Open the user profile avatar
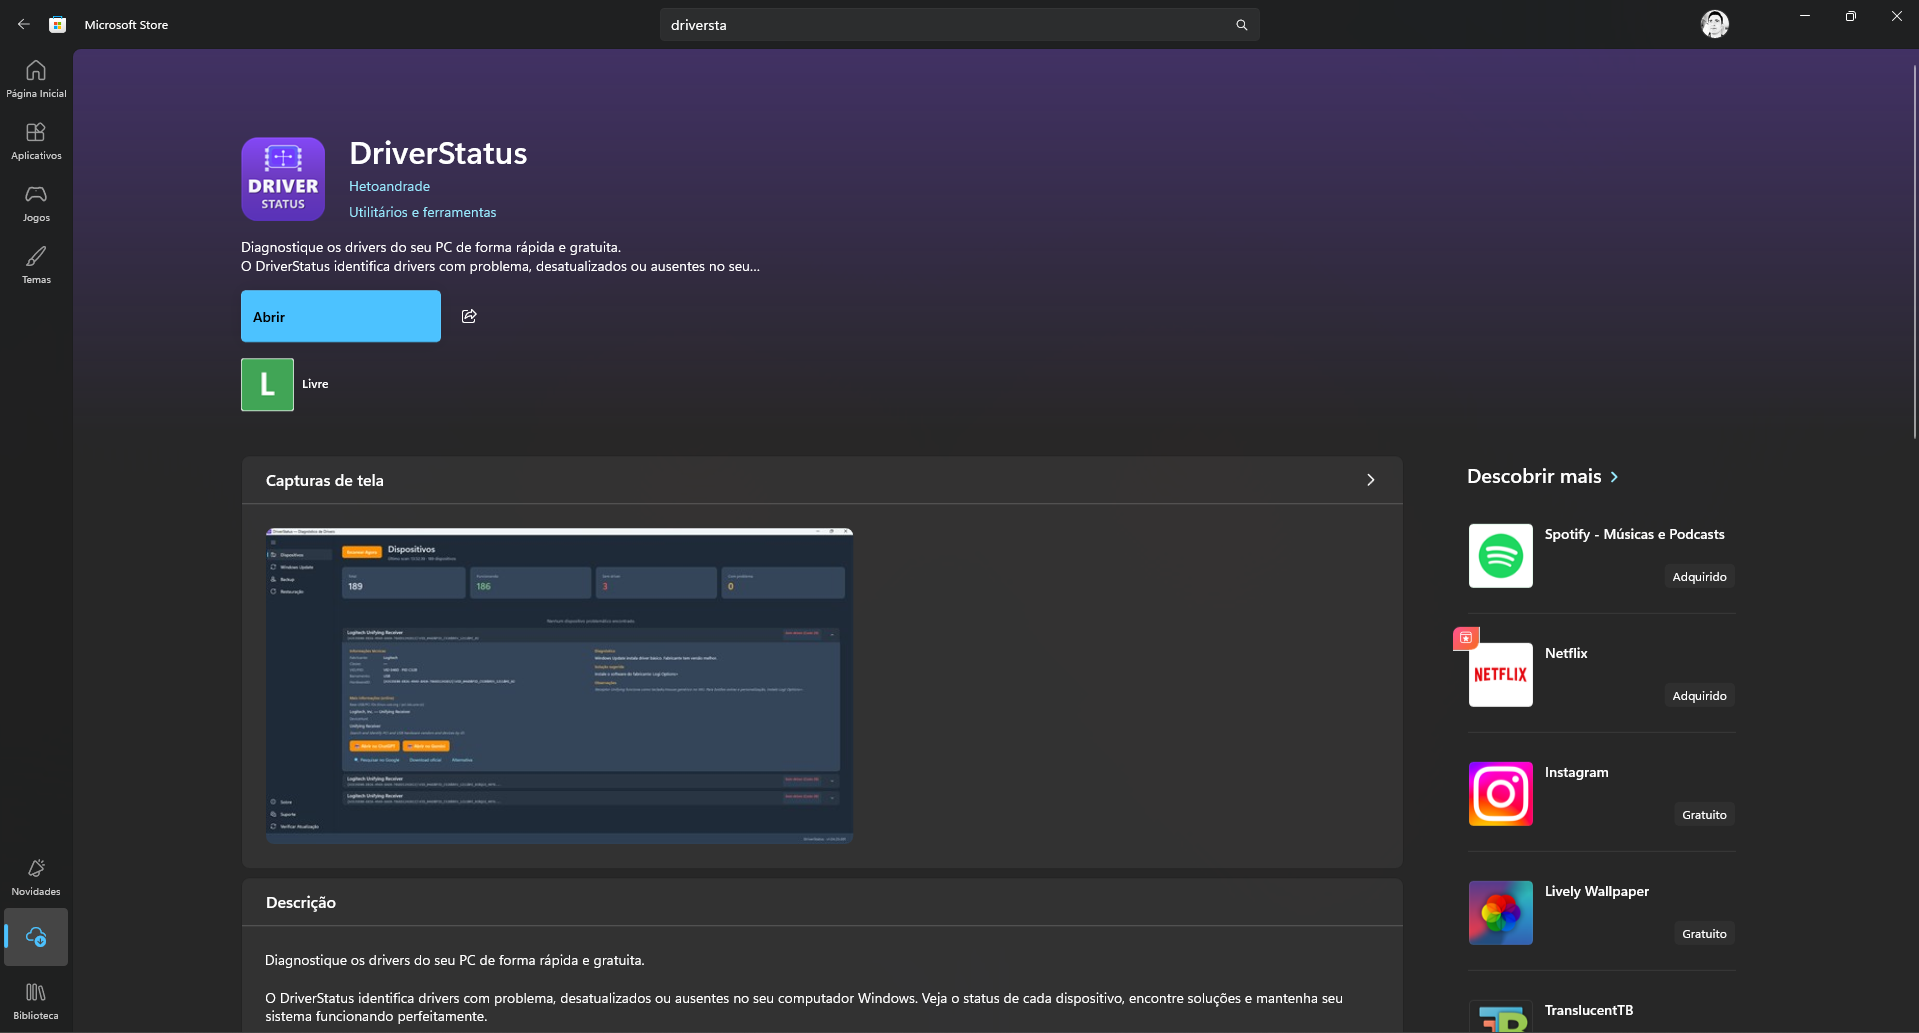The height and width of the screenshot is (1033, 1919). (x=1715, y=24)
